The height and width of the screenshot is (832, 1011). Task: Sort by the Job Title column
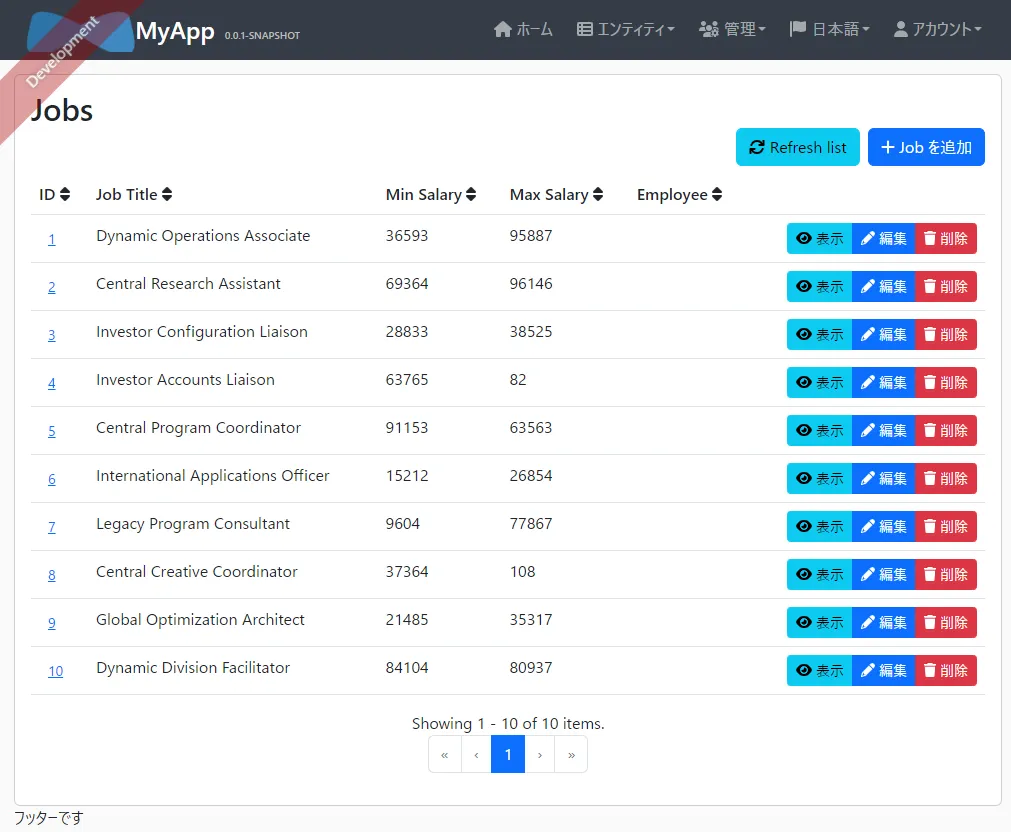[x=134, y=194]
